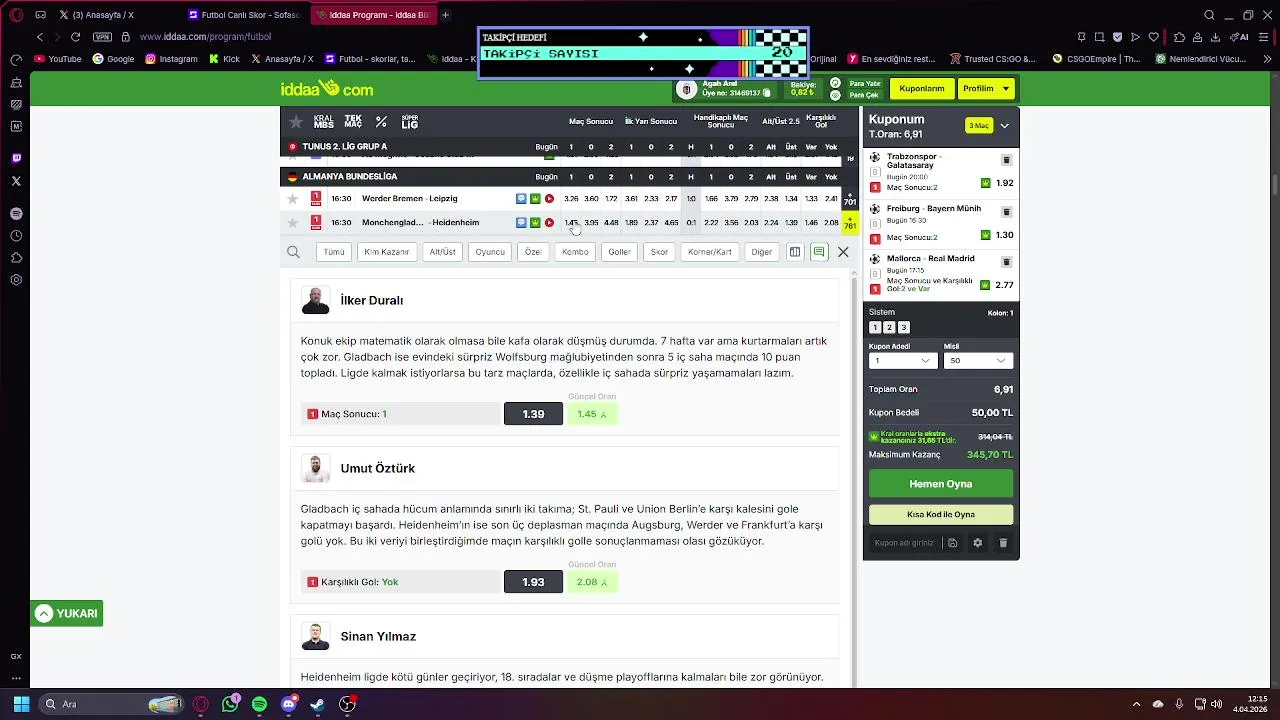Open the Diğer market tab
Image resolution: width=1280 pixels, height=720 pixels.
point(762,252)
